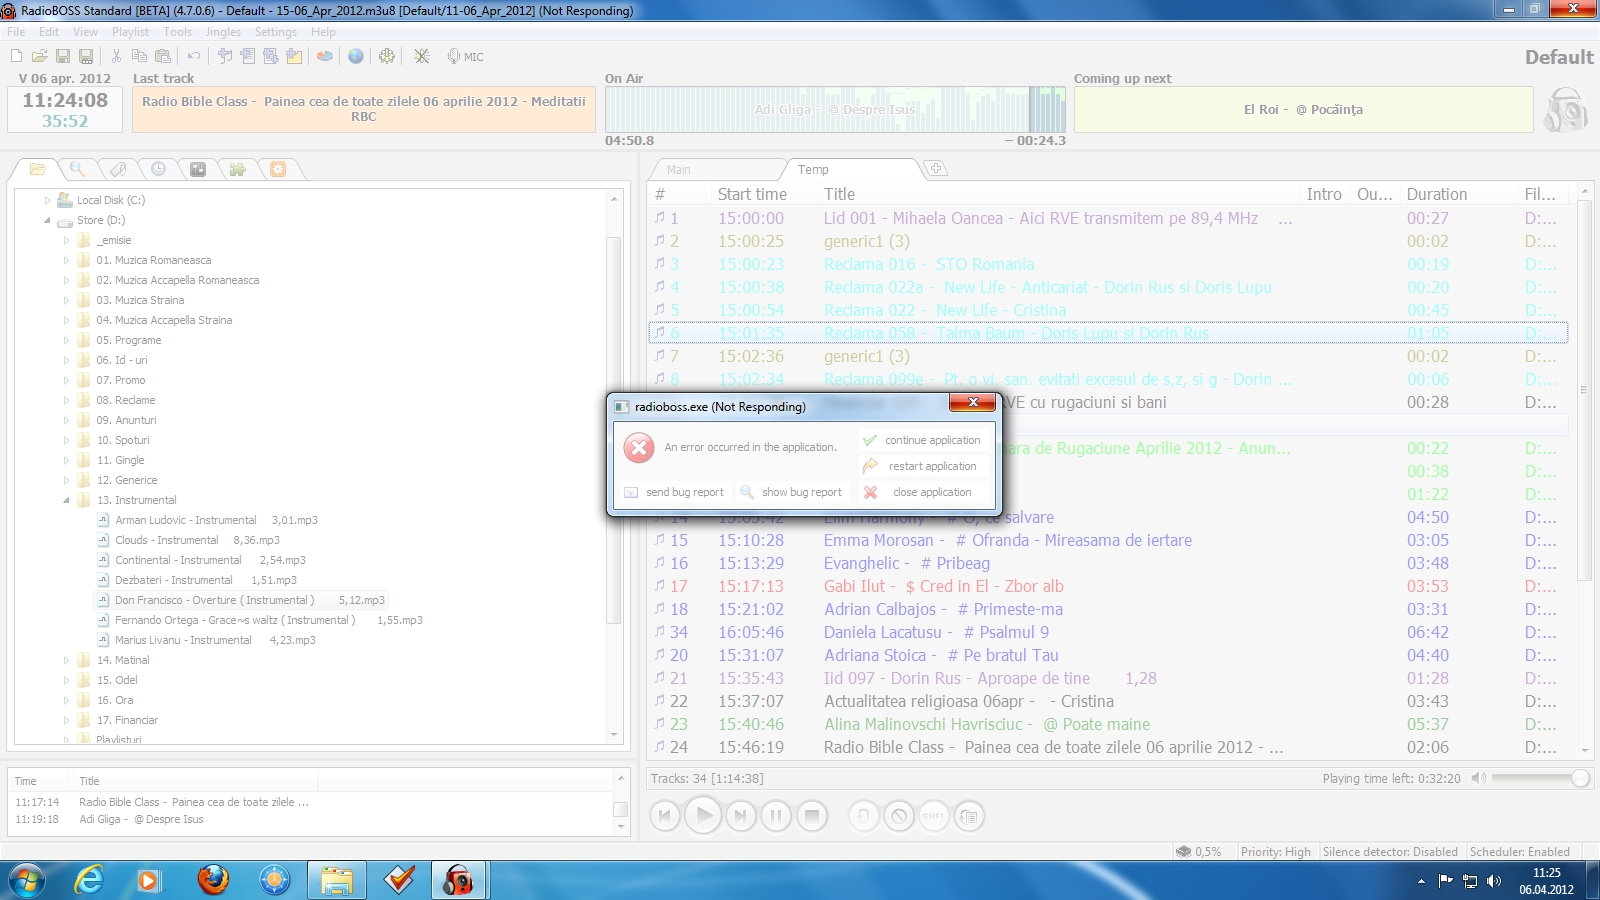Add a new playlist tab with plus icon
The width and height of the screenshot is (1600, 900).
coord(936,169)
